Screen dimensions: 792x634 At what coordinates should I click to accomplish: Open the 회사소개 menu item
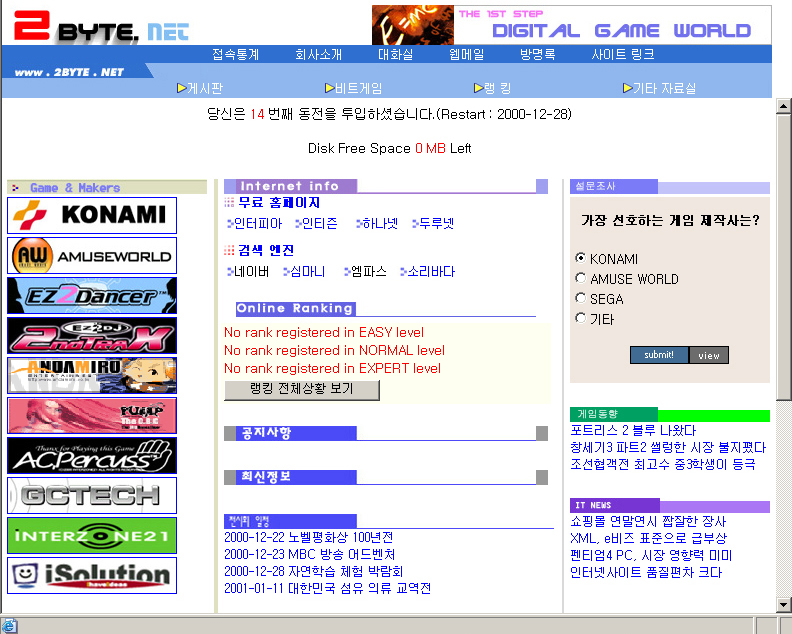click(319, 54)
